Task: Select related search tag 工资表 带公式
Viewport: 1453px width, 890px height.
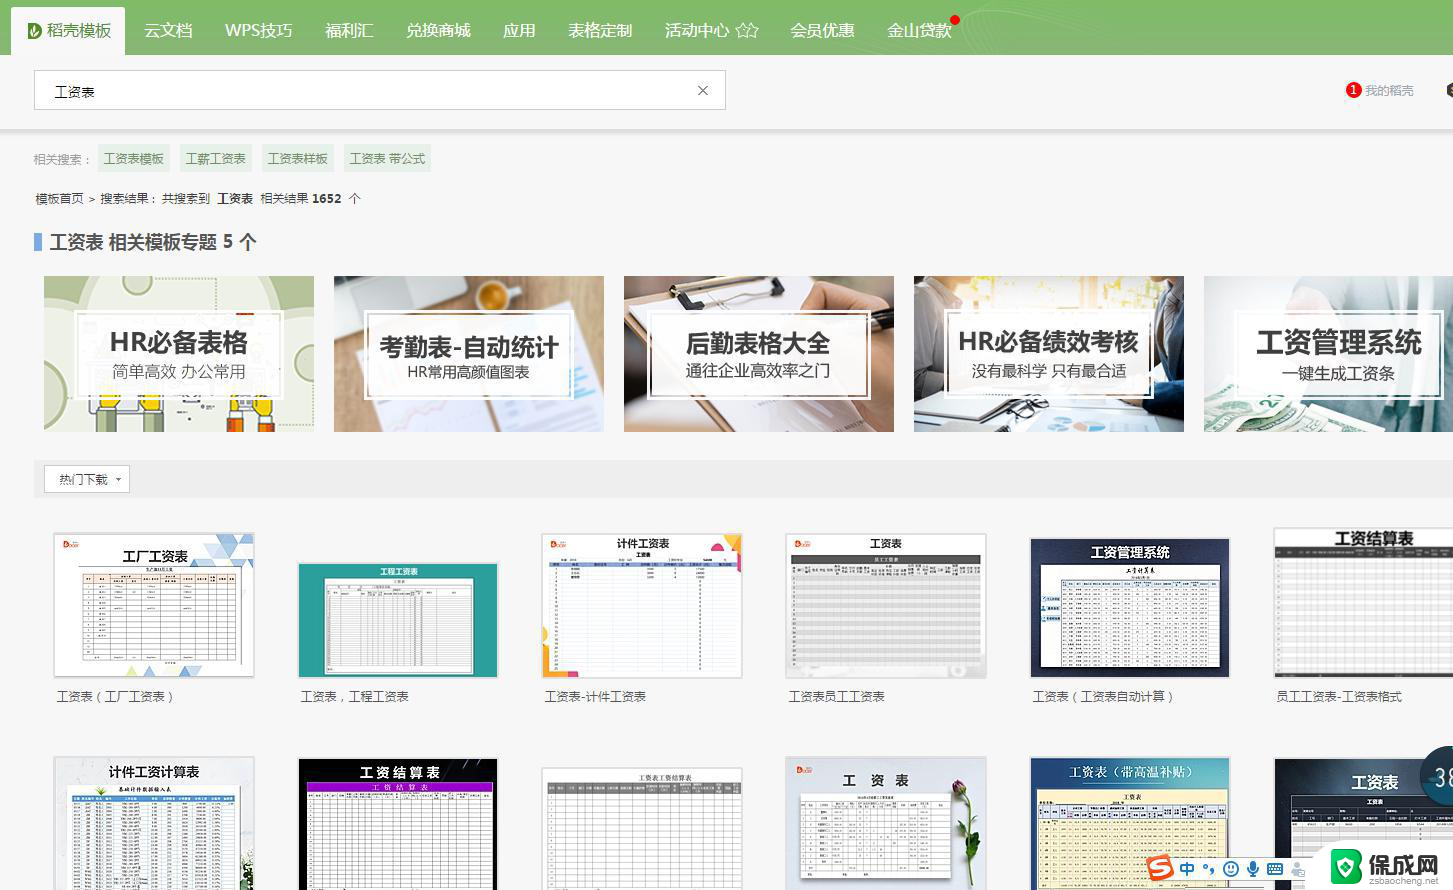Action: tap(387, 158)
